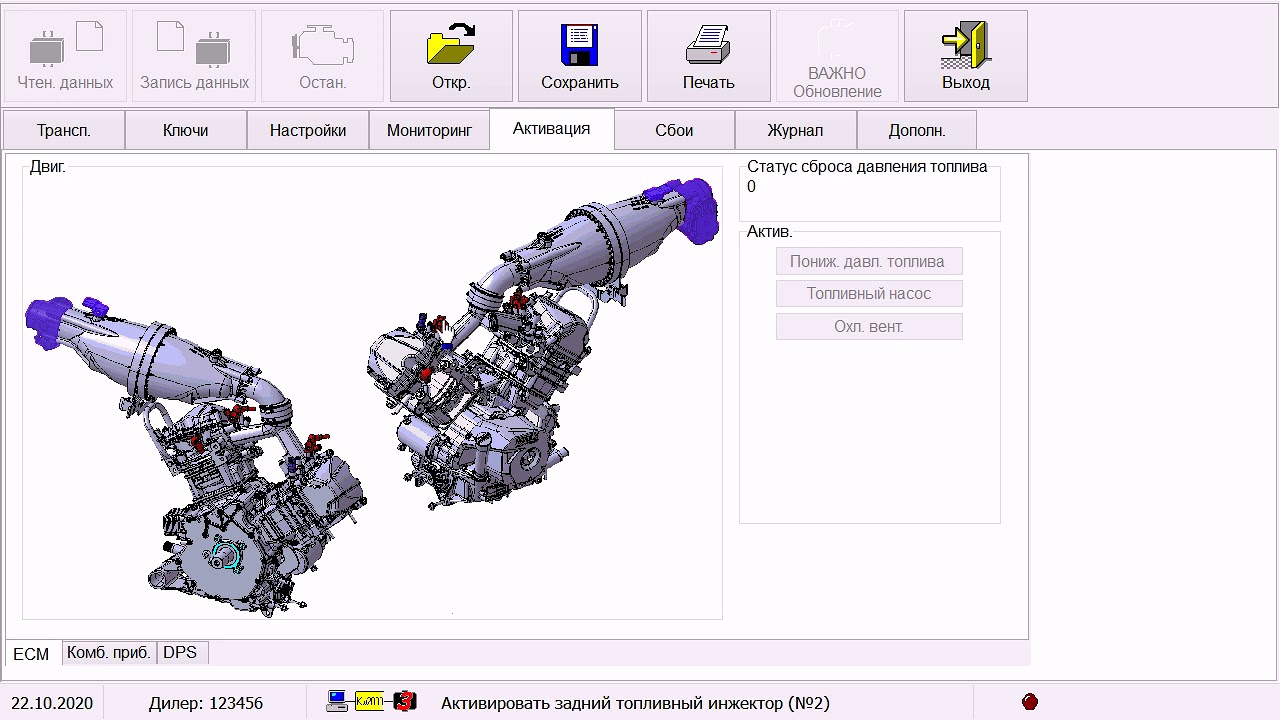1280x720 pixels.
Task: Open the Журнал tab
Action: [795, 130]
